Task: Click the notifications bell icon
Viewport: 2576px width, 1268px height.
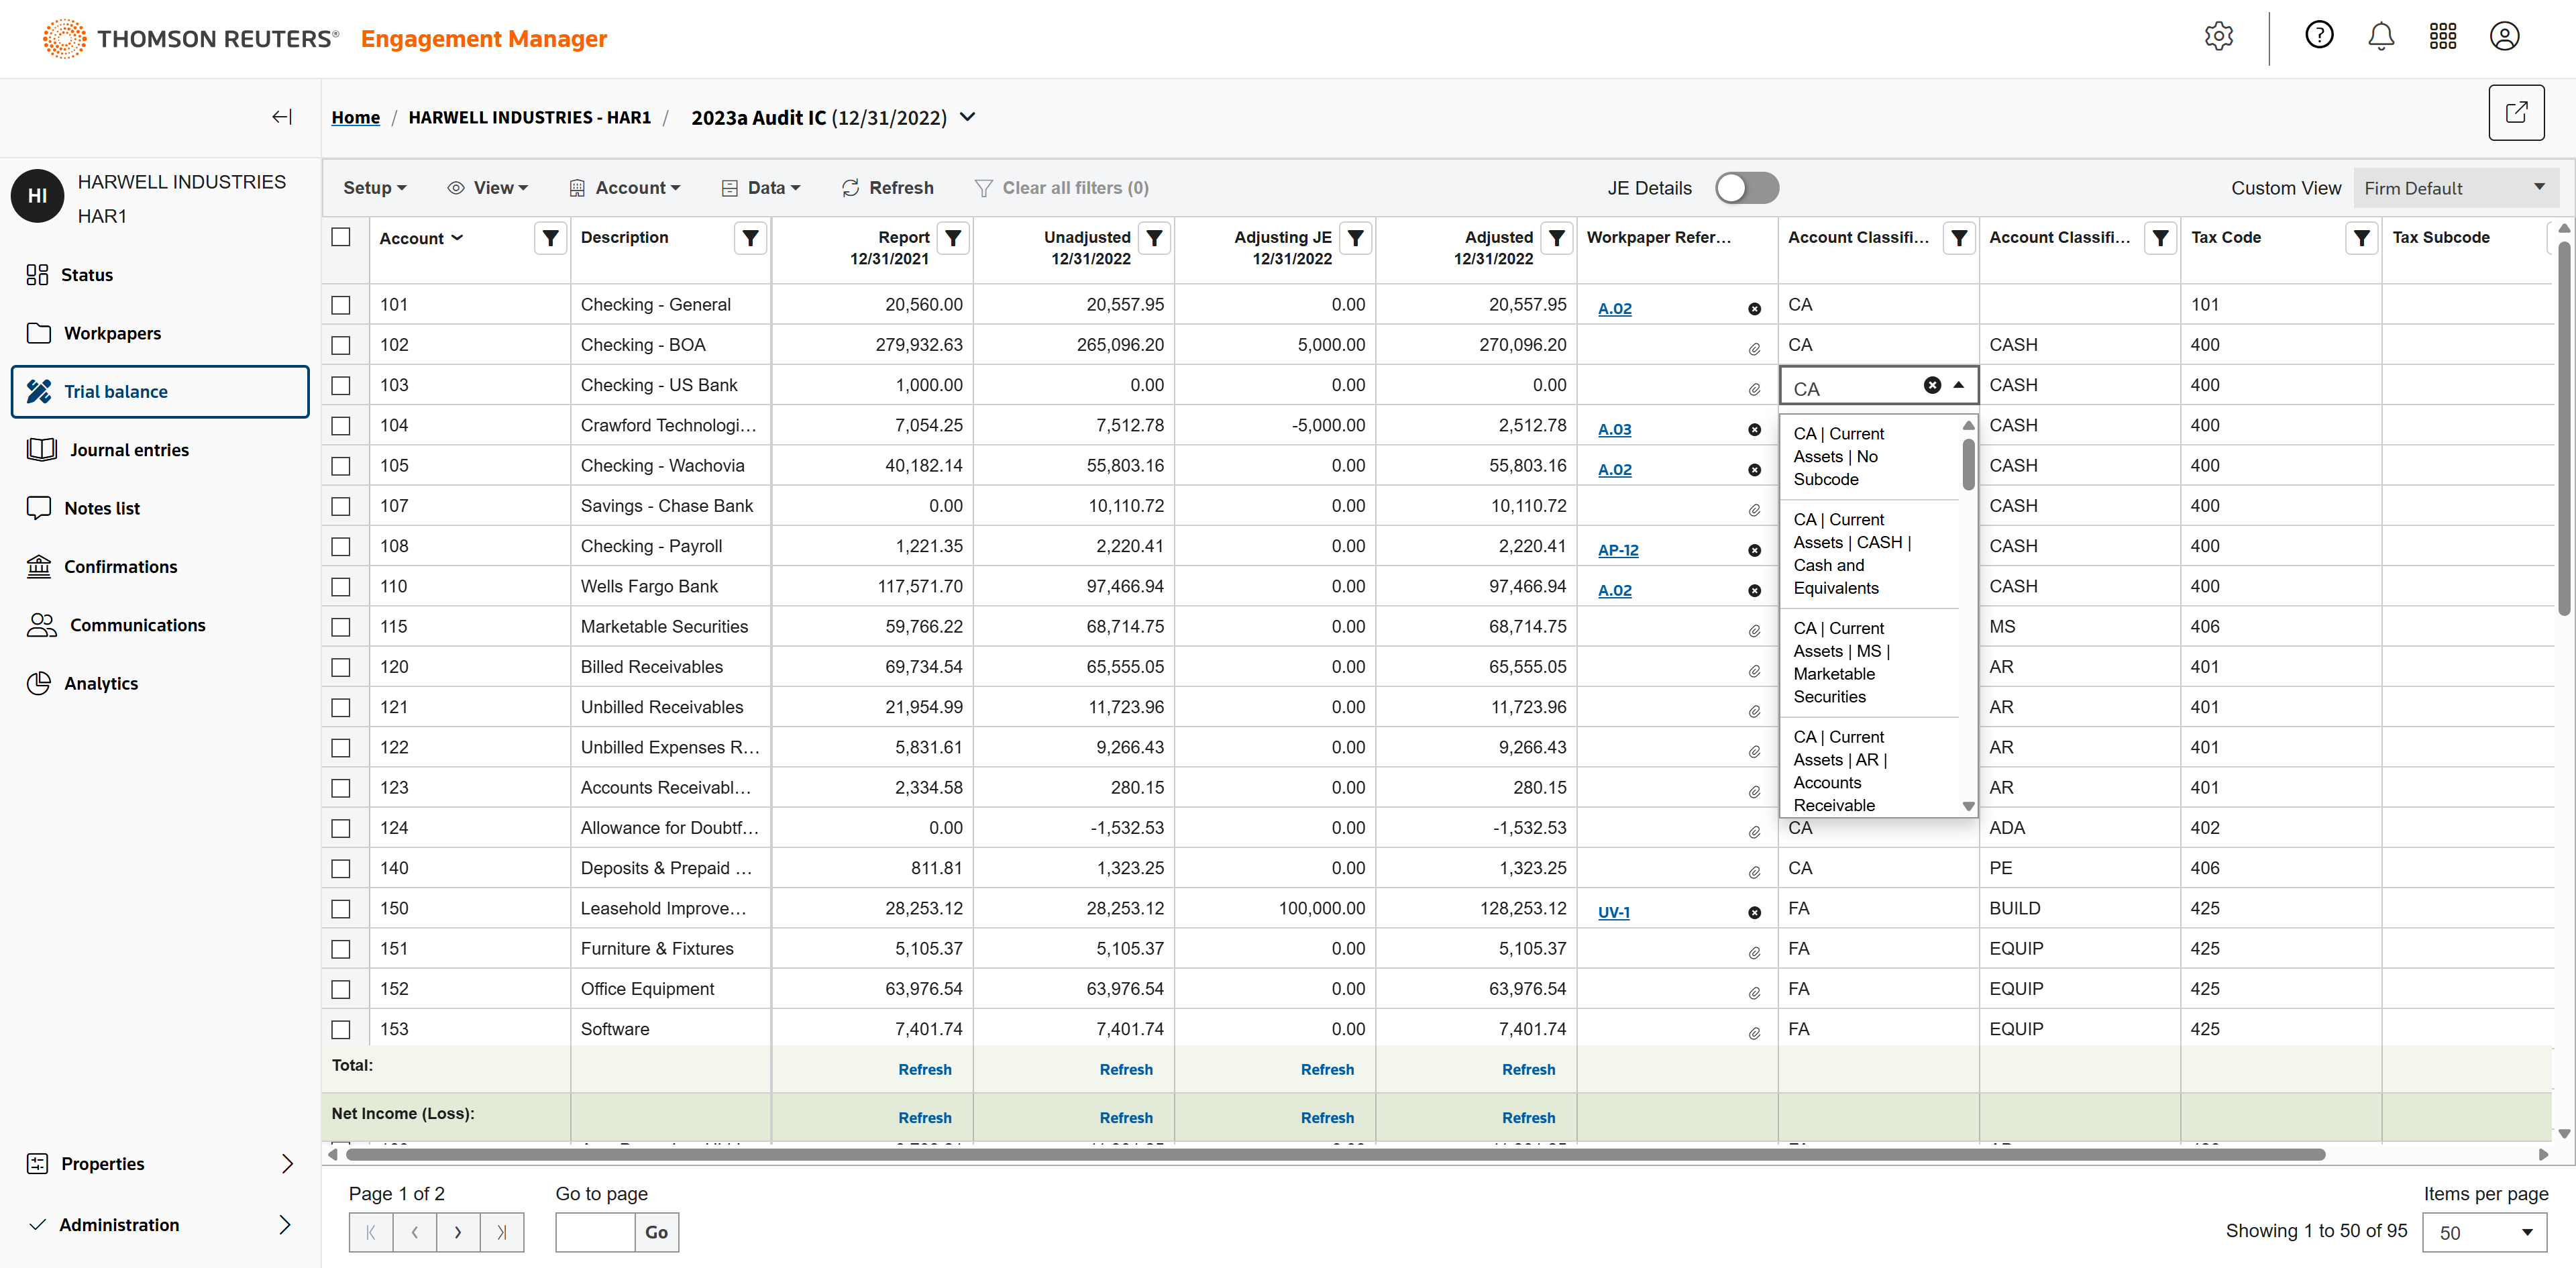Action: pyautogui.click(x=2380, y=37)
